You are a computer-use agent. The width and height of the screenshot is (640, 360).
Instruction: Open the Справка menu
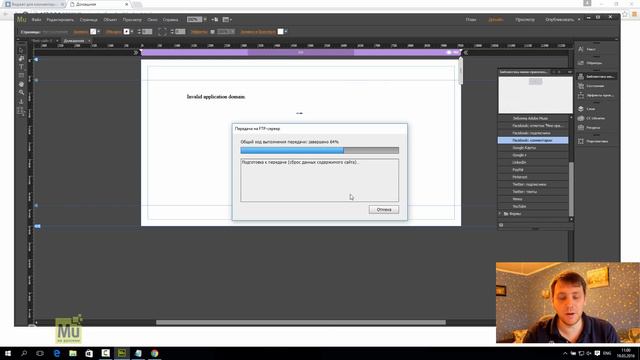[171, 20]
